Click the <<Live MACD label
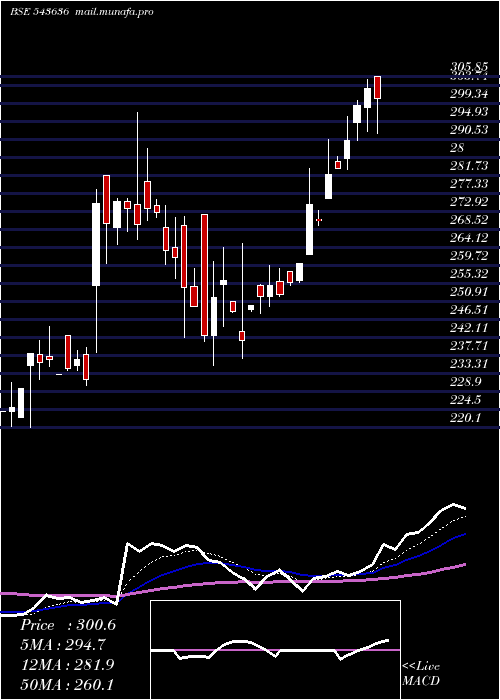This screenshot has height=700, width=500. [x=421, y=673]
